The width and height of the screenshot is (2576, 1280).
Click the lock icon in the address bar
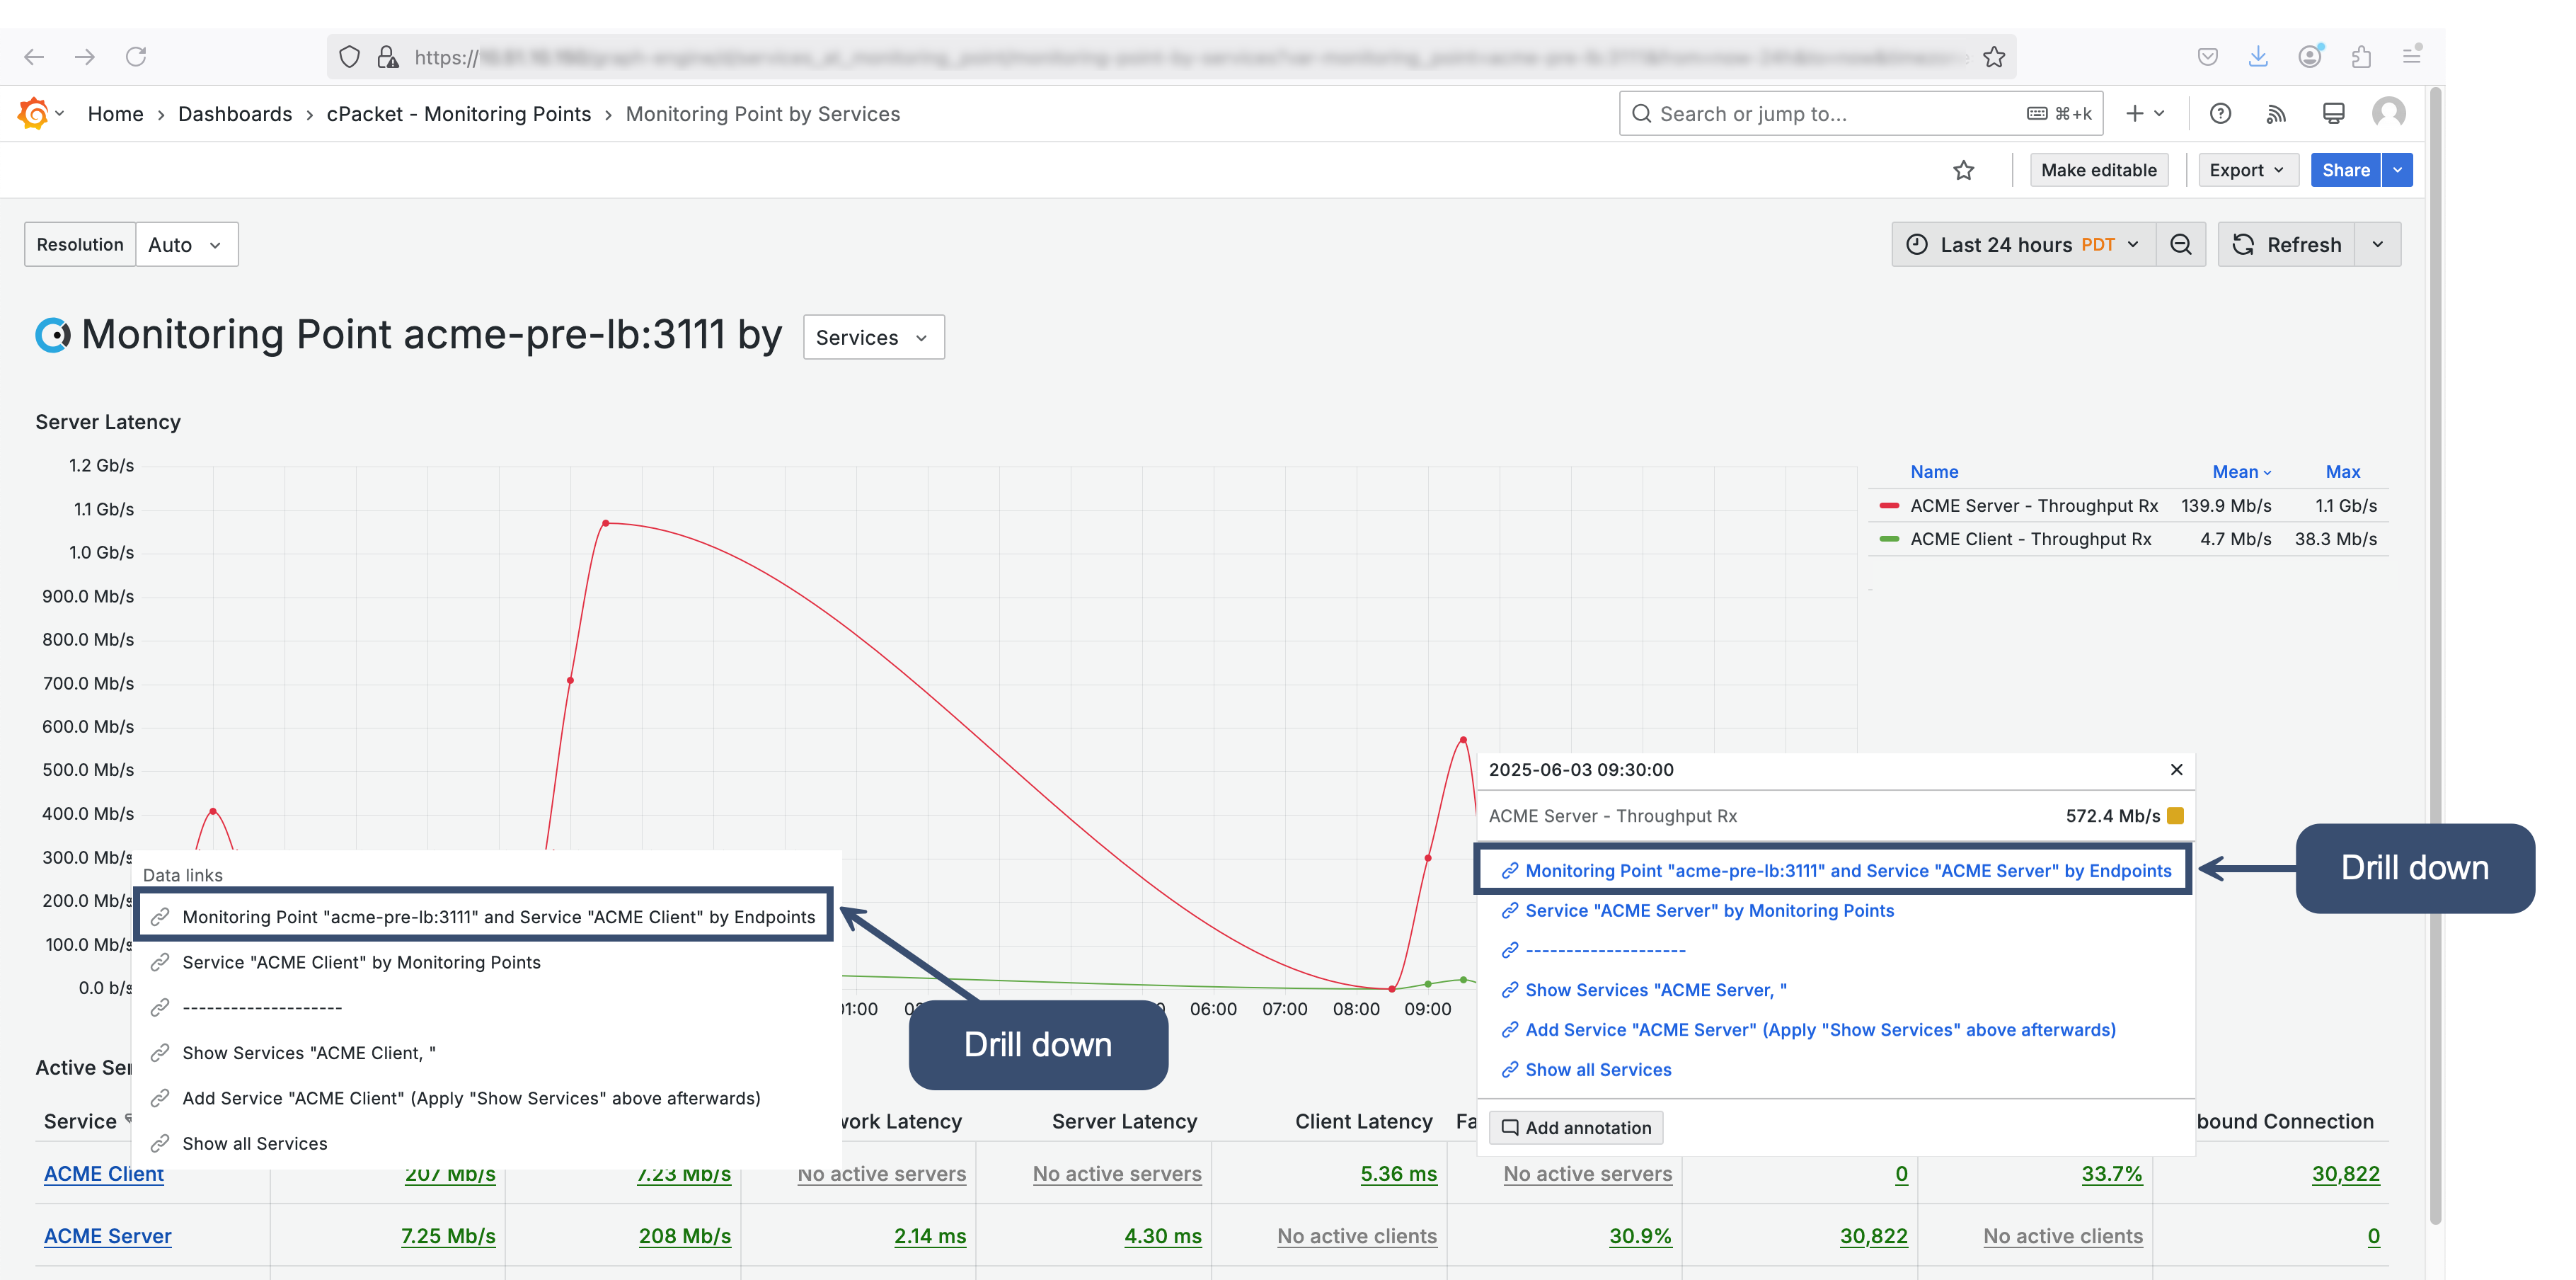[x=388, y=57]
